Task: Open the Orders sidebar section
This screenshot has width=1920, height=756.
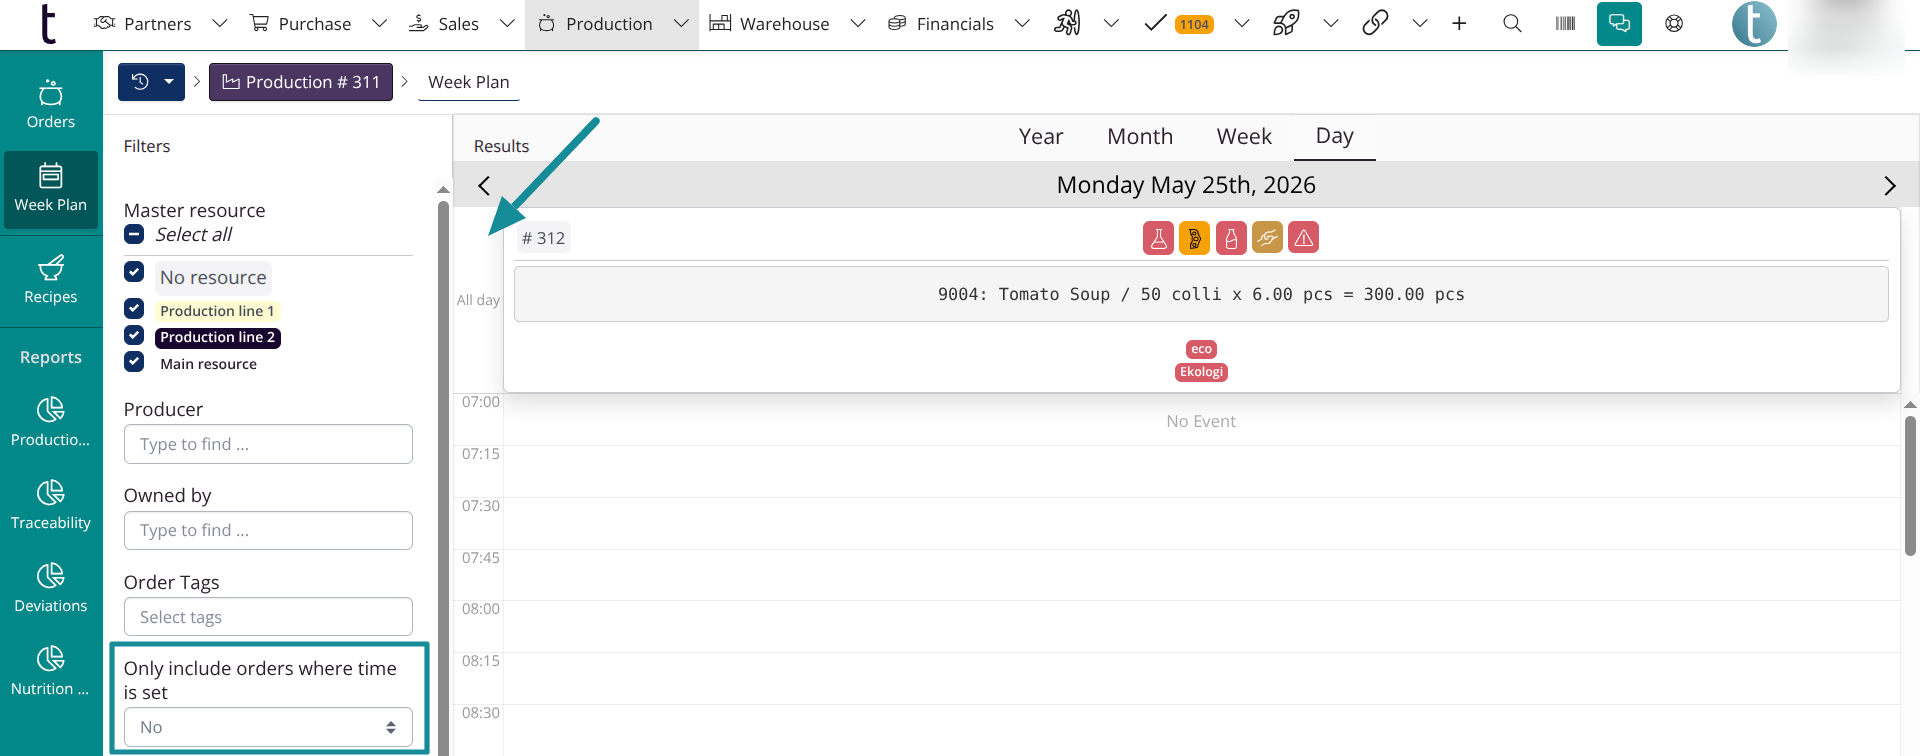Action: (x=51, y=105)
